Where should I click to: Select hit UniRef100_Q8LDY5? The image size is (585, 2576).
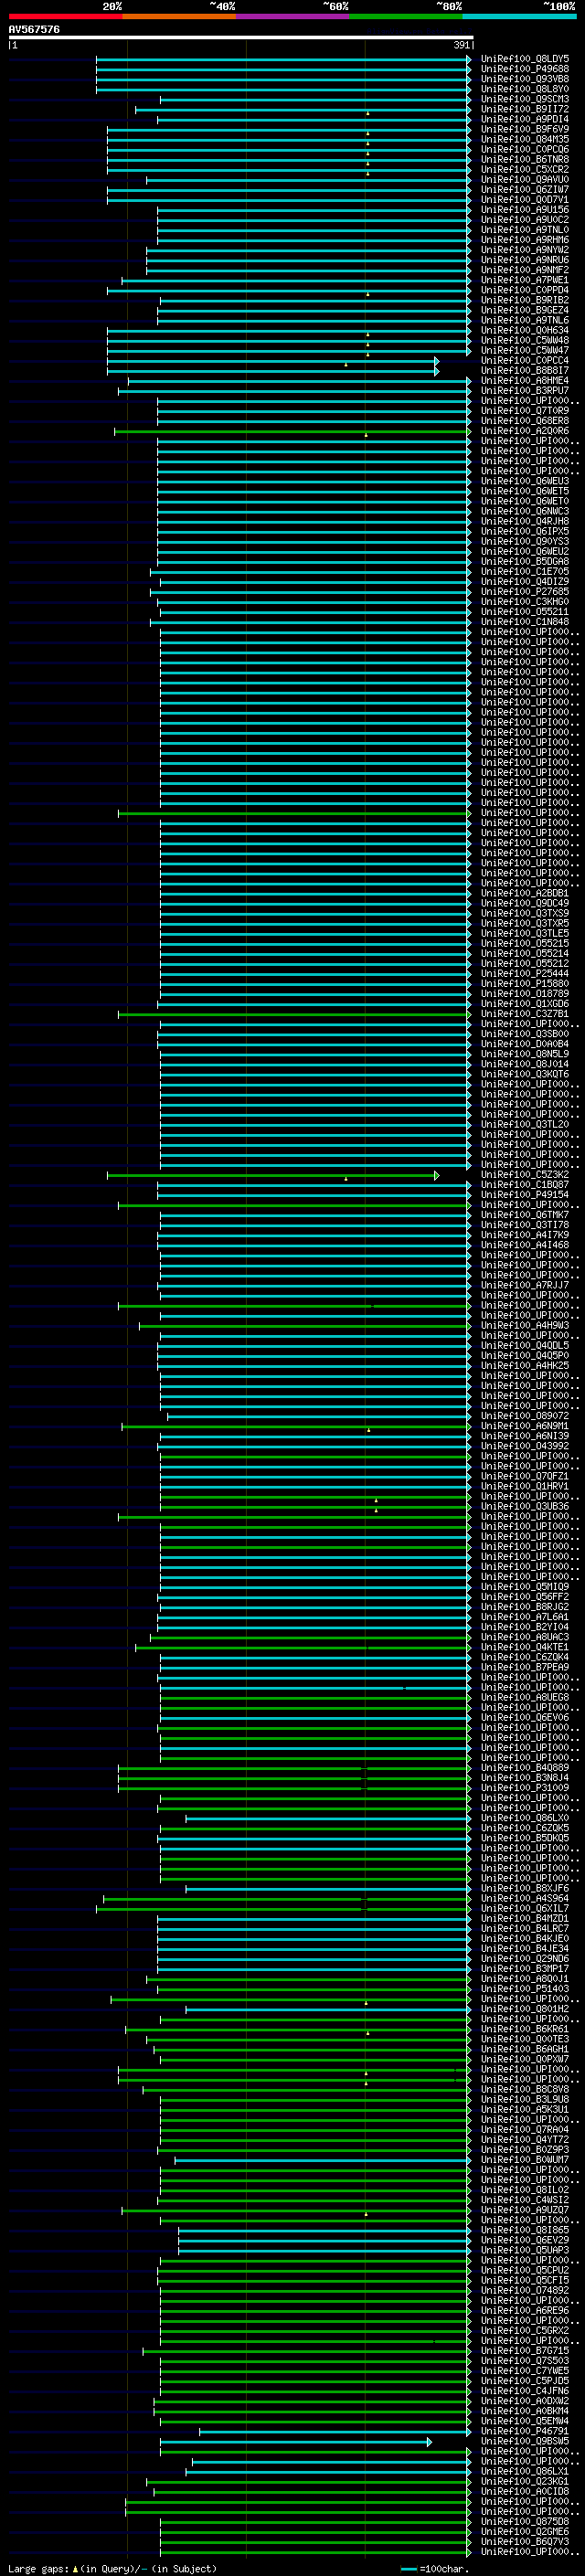[525, 59]
